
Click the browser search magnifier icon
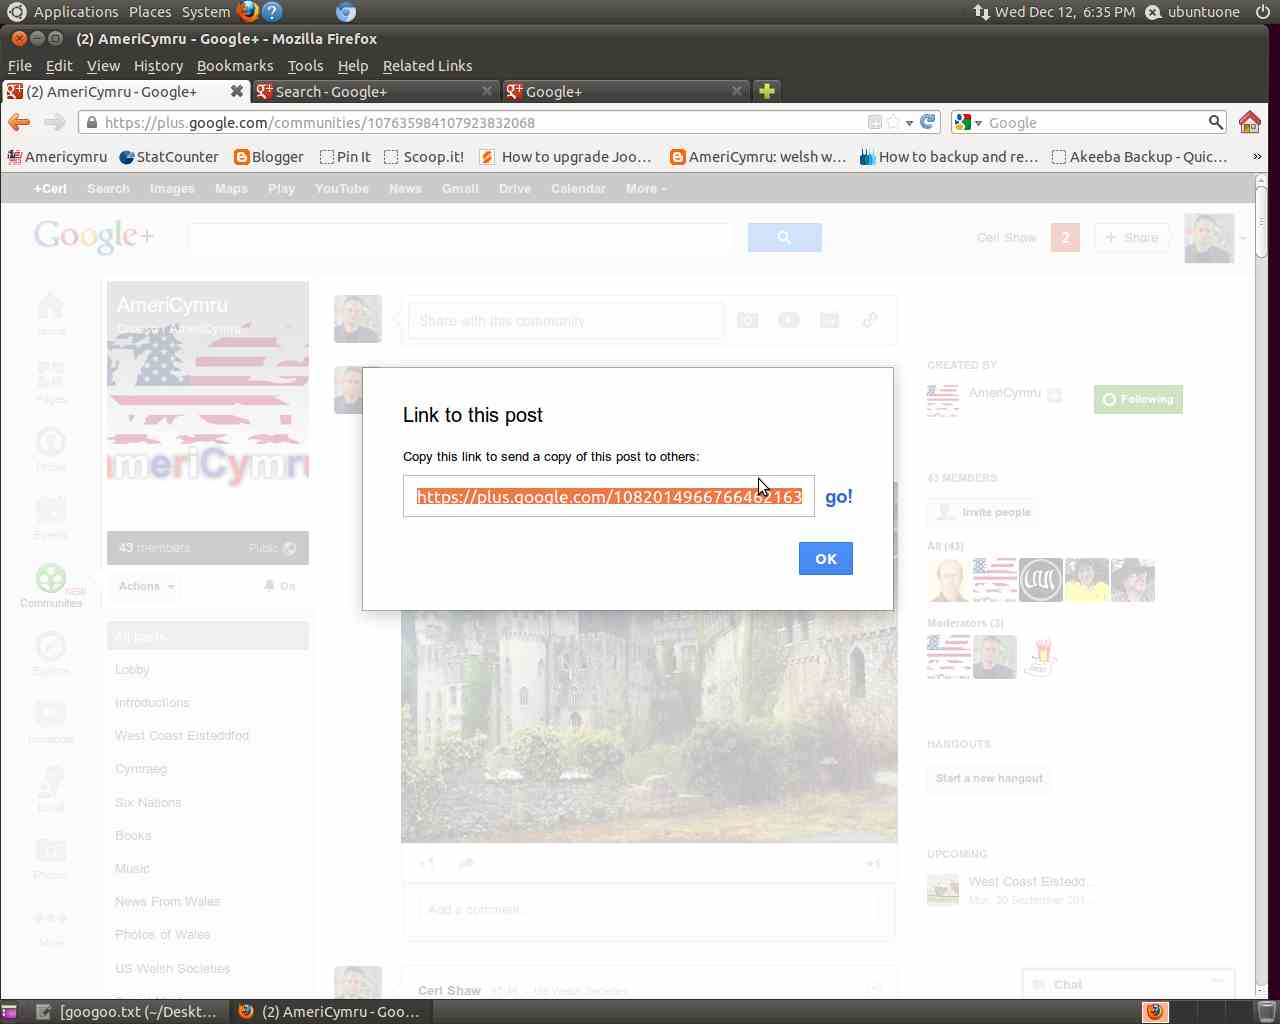[x=1215, y=122]
